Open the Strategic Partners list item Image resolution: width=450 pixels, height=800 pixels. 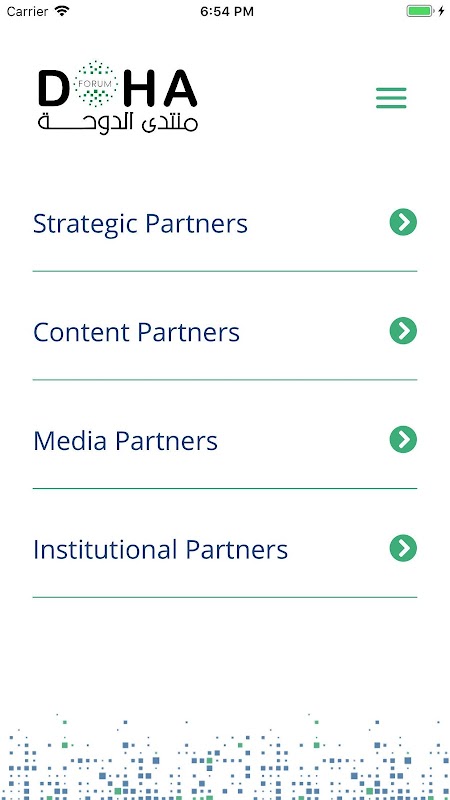(224, 223)
